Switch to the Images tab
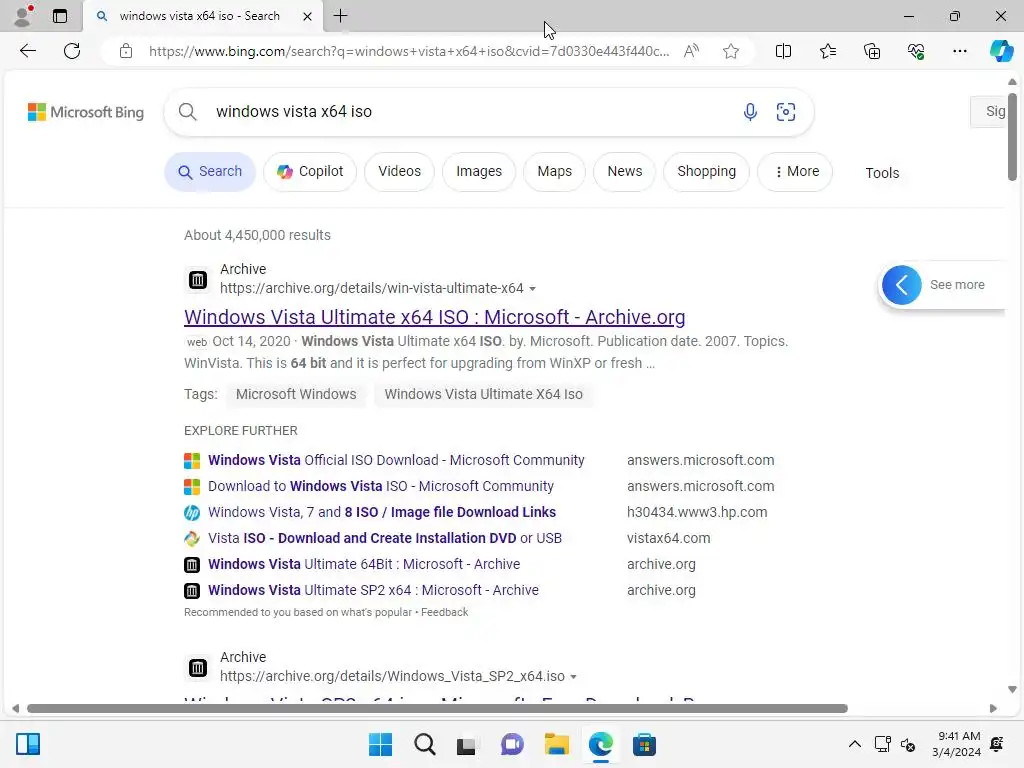 point(479,172)
